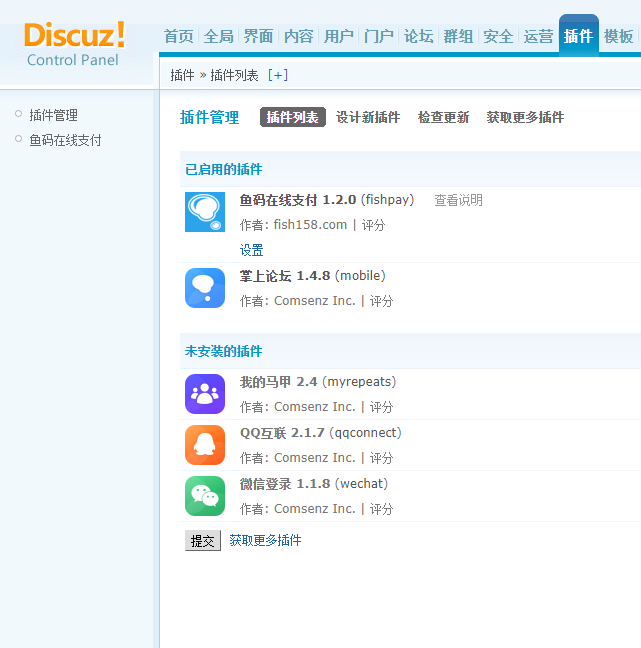Image resolution: width=641 pixels, height=648 pixels.
Task: Open the 全局 top menu
Action: click(x=219, y=36)
